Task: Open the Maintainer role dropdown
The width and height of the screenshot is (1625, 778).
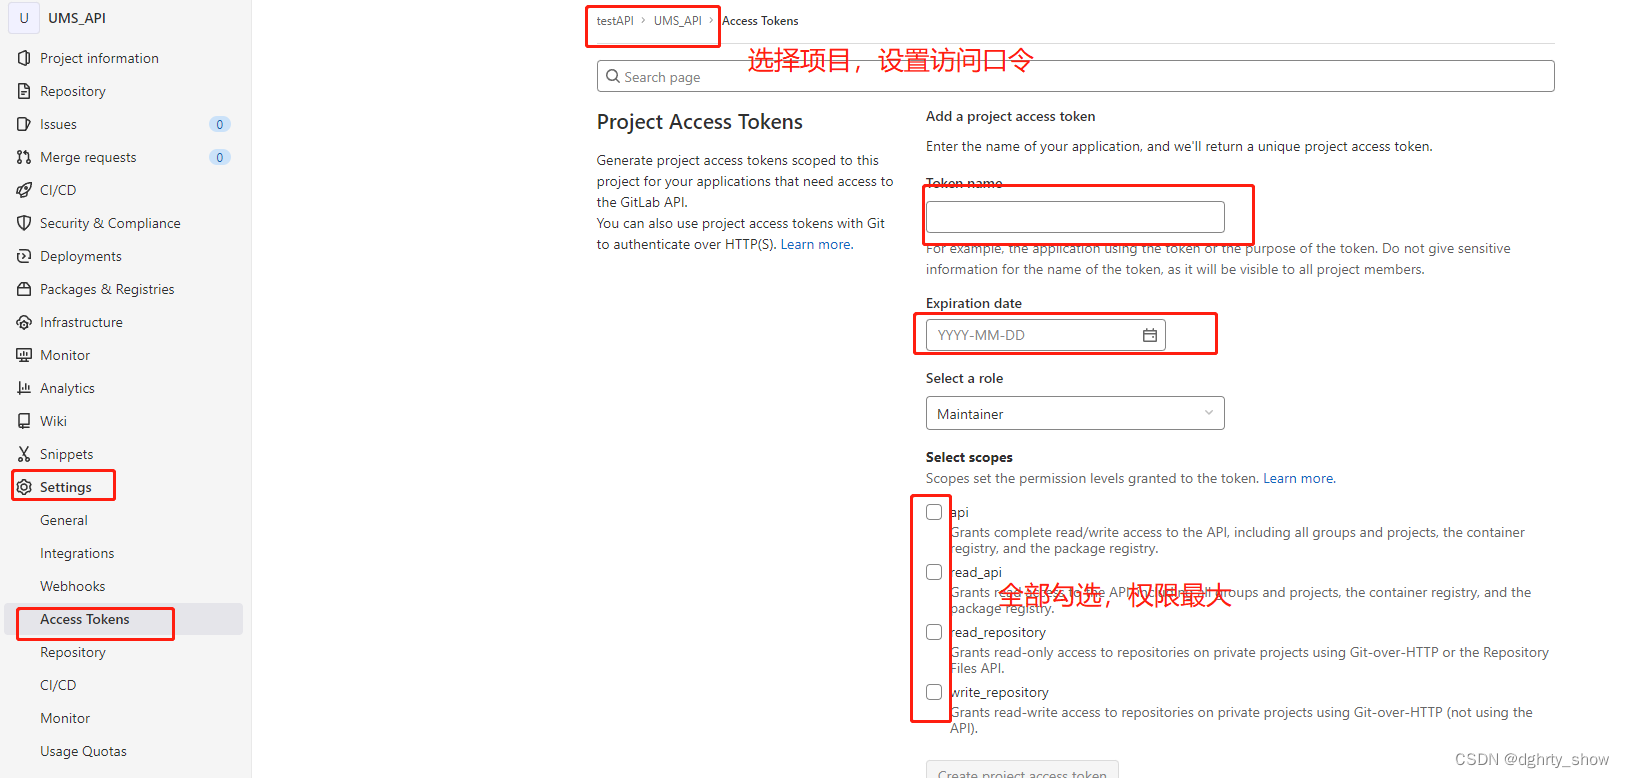Action: [x=1075, y=413]
